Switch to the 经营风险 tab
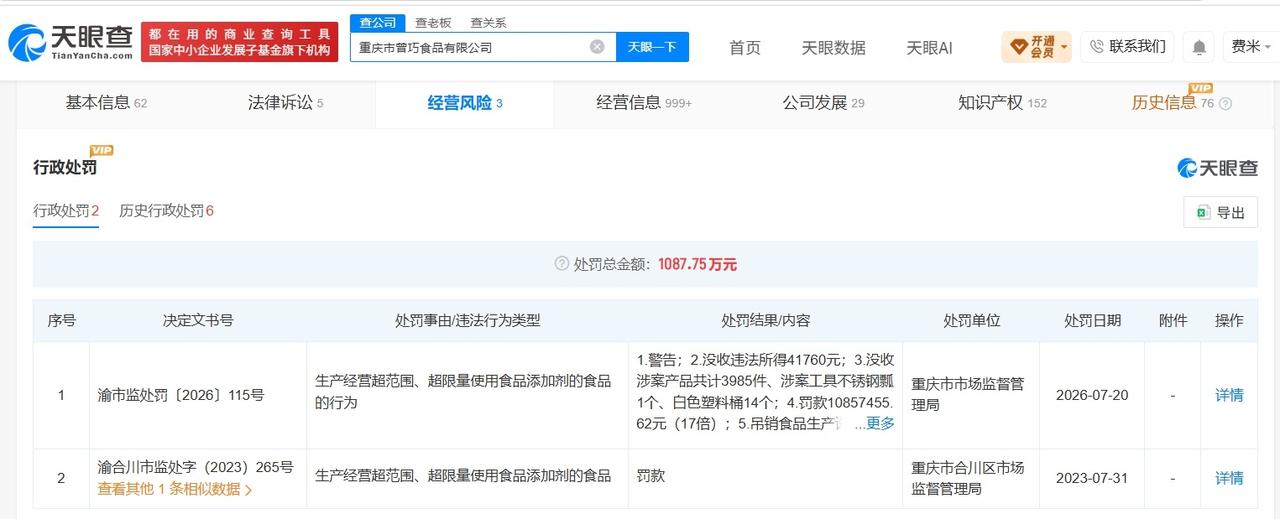 tap(465, 102)
